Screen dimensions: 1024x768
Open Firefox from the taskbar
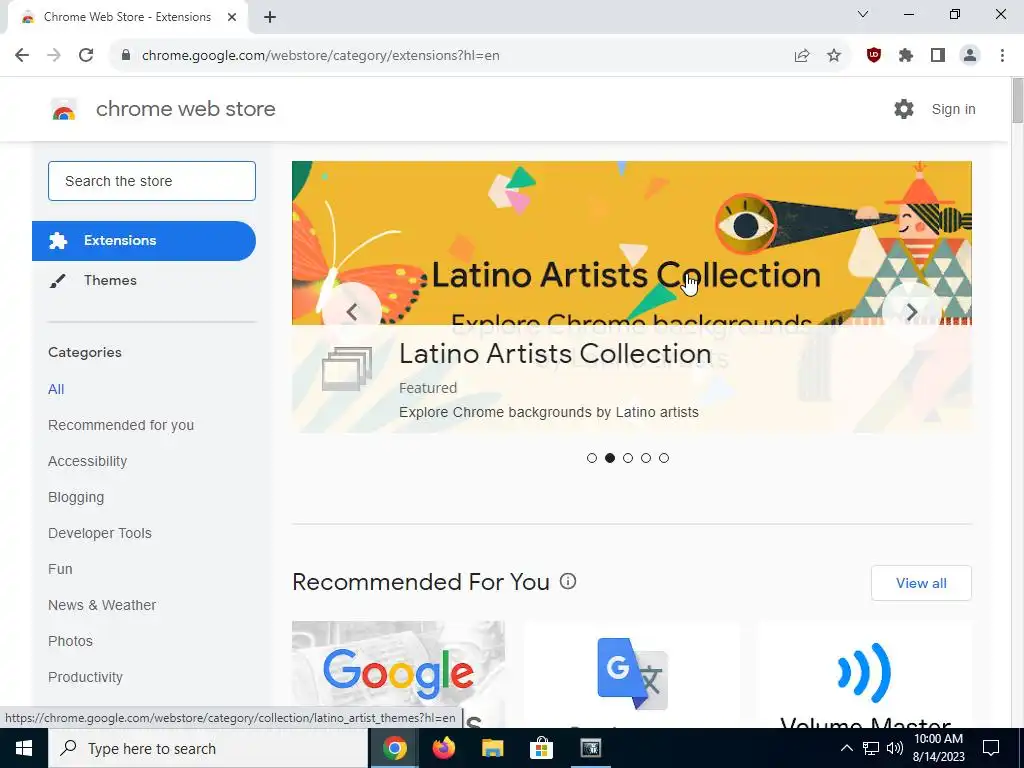444,748
